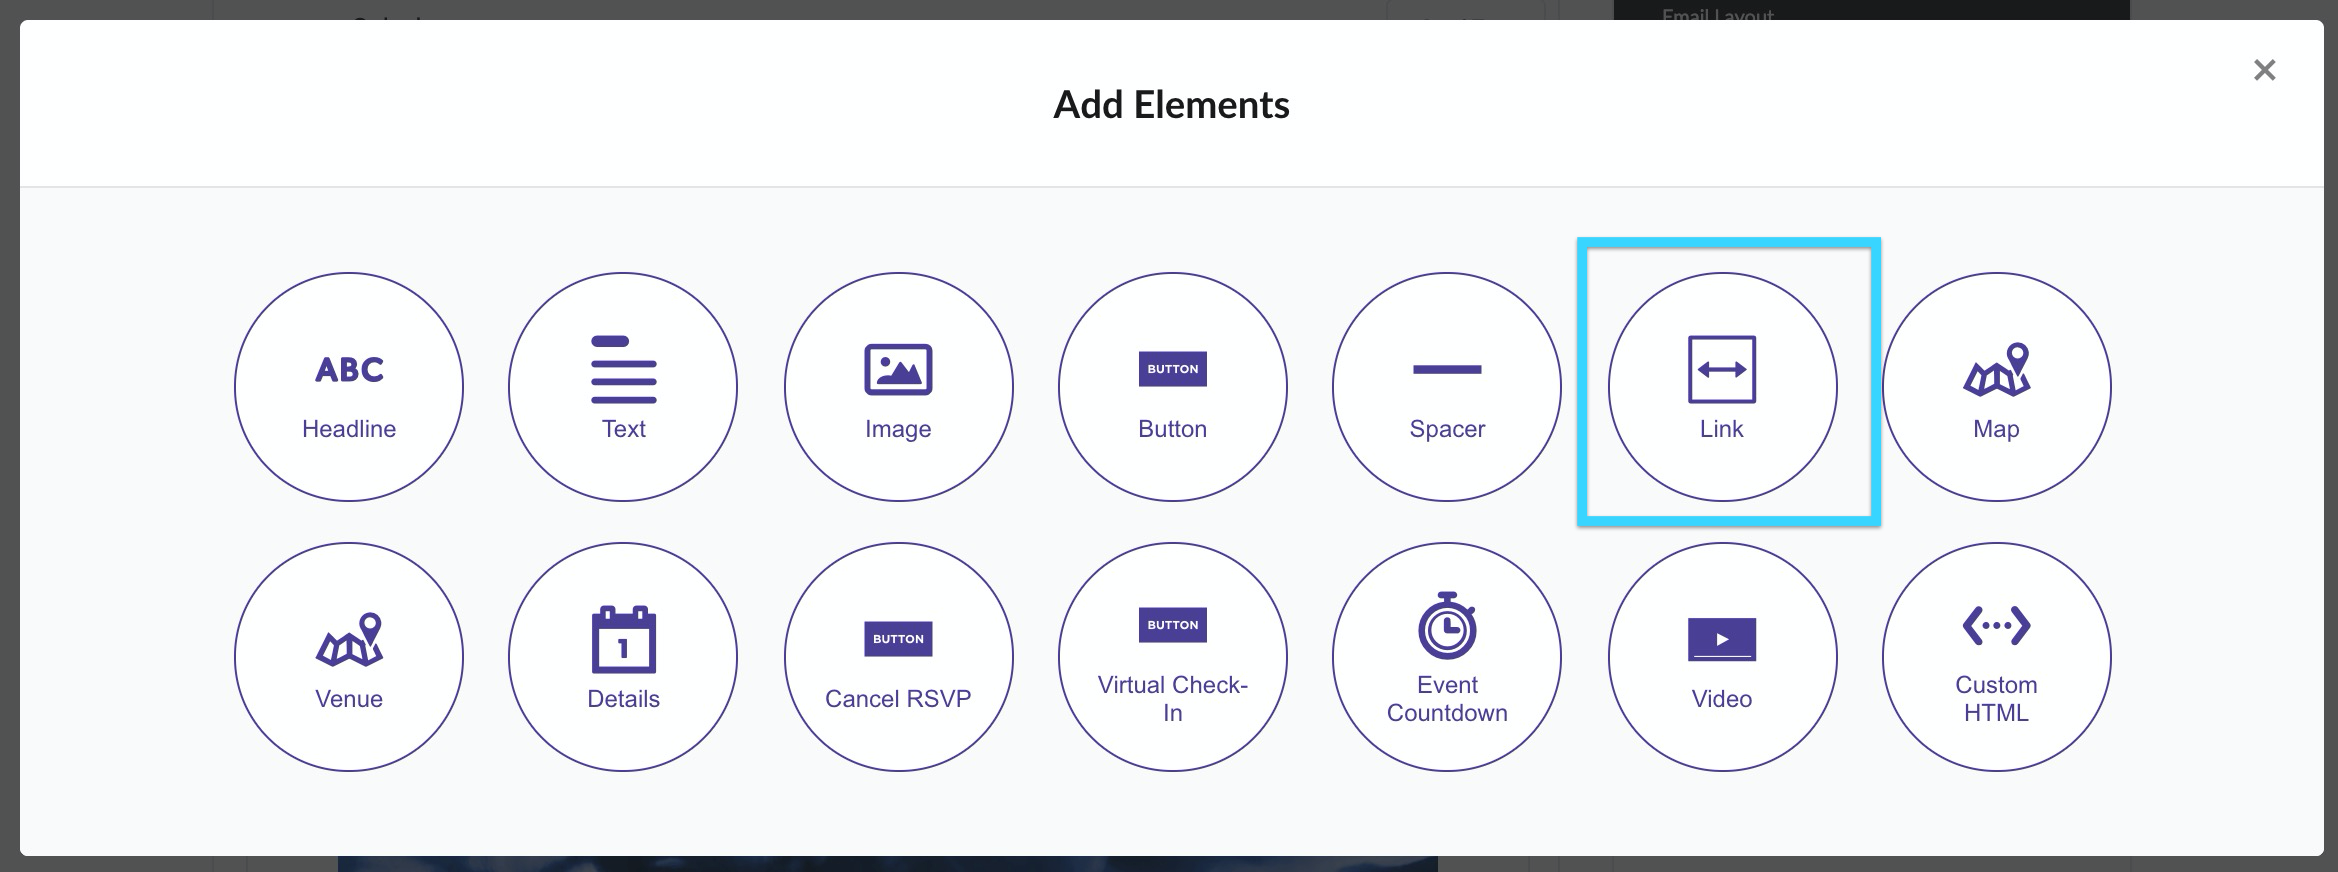Click the Custom HTML label text
The height and width of the screenshot is (872, 2338).
pyautogui.click(x=1996, y=699)
